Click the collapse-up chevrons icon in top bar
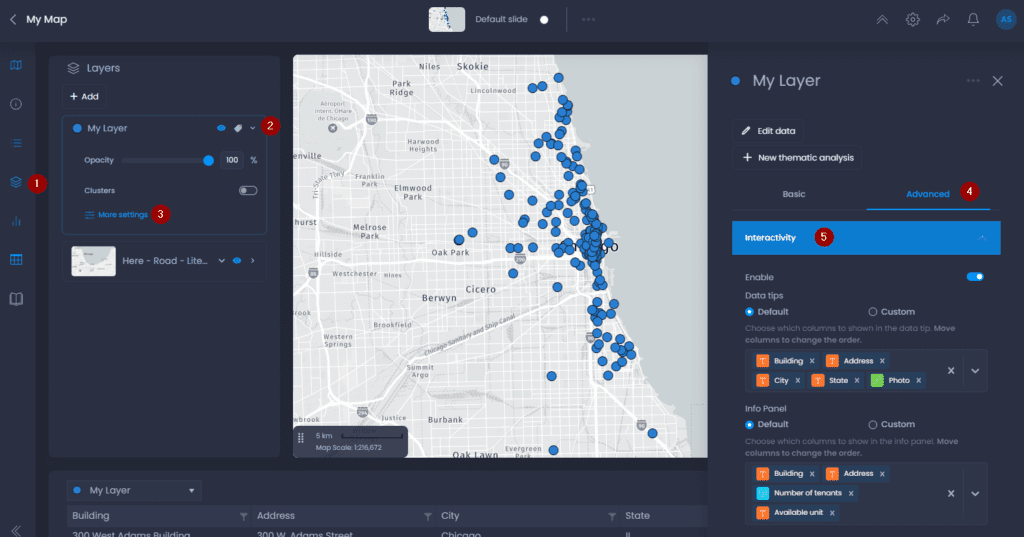Screen dimensions: 1024x537 pos(882,20)
